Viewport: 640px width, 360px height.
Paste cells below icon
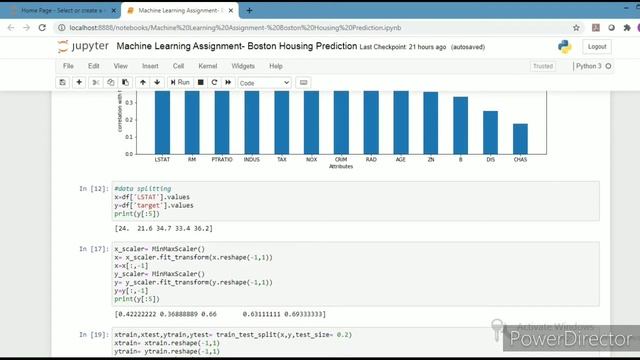[x=125, y=82]
